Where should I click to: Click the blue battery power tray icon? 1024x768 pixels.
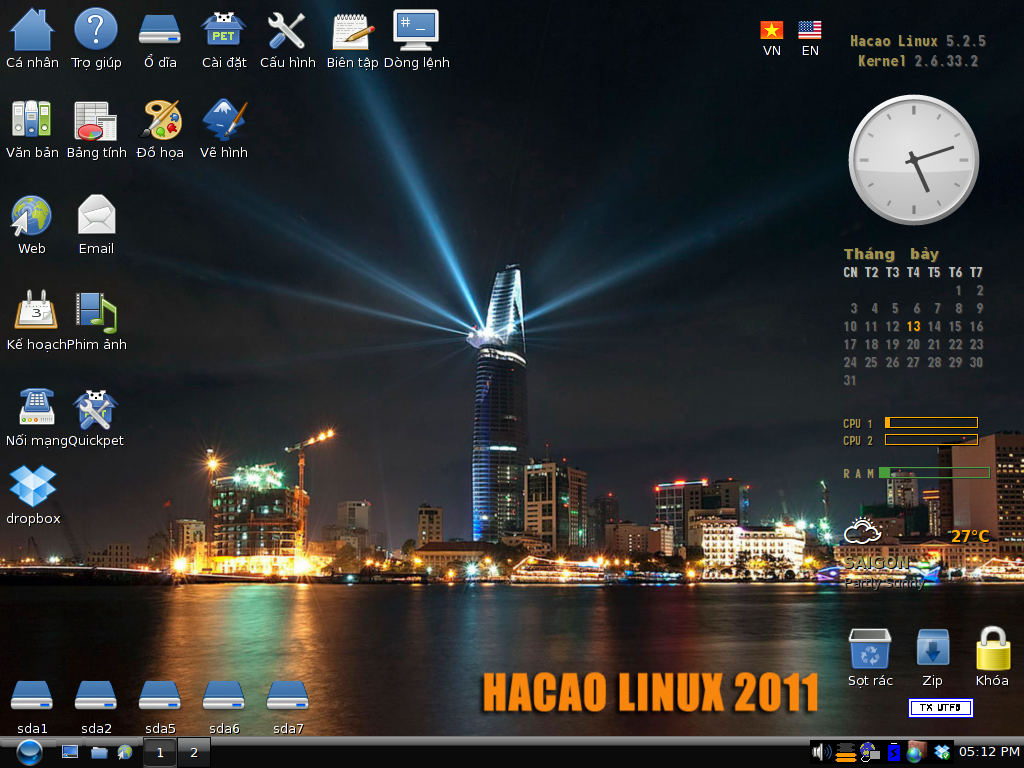pos(893,752)
